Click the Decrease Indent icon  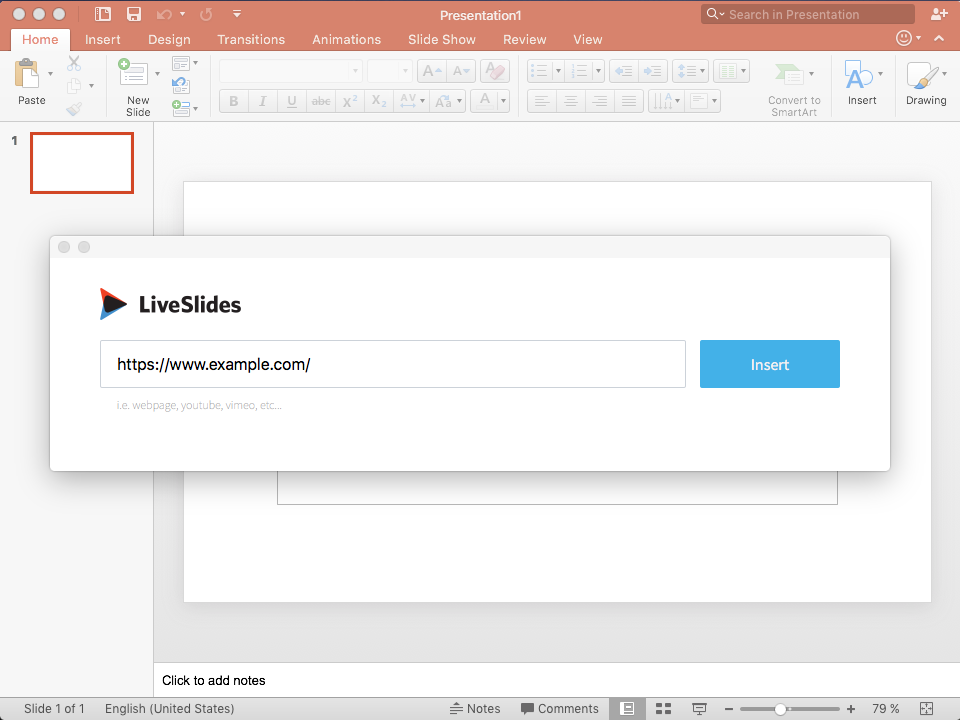(623, 72)
